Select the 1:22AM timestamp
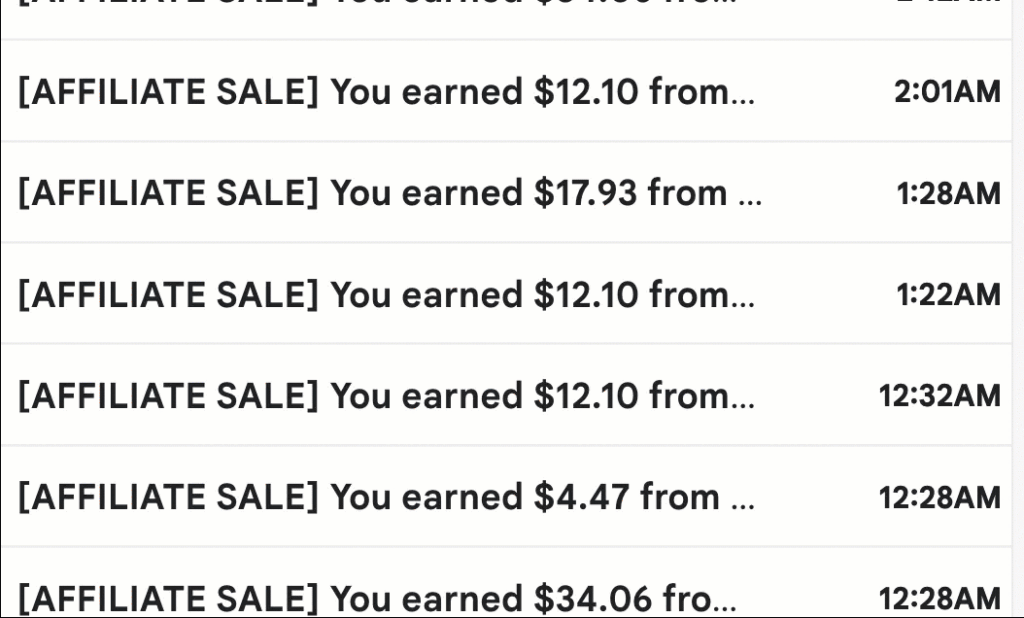The height and width of the screenshot is (618, 1024). [x=948, y=295]
